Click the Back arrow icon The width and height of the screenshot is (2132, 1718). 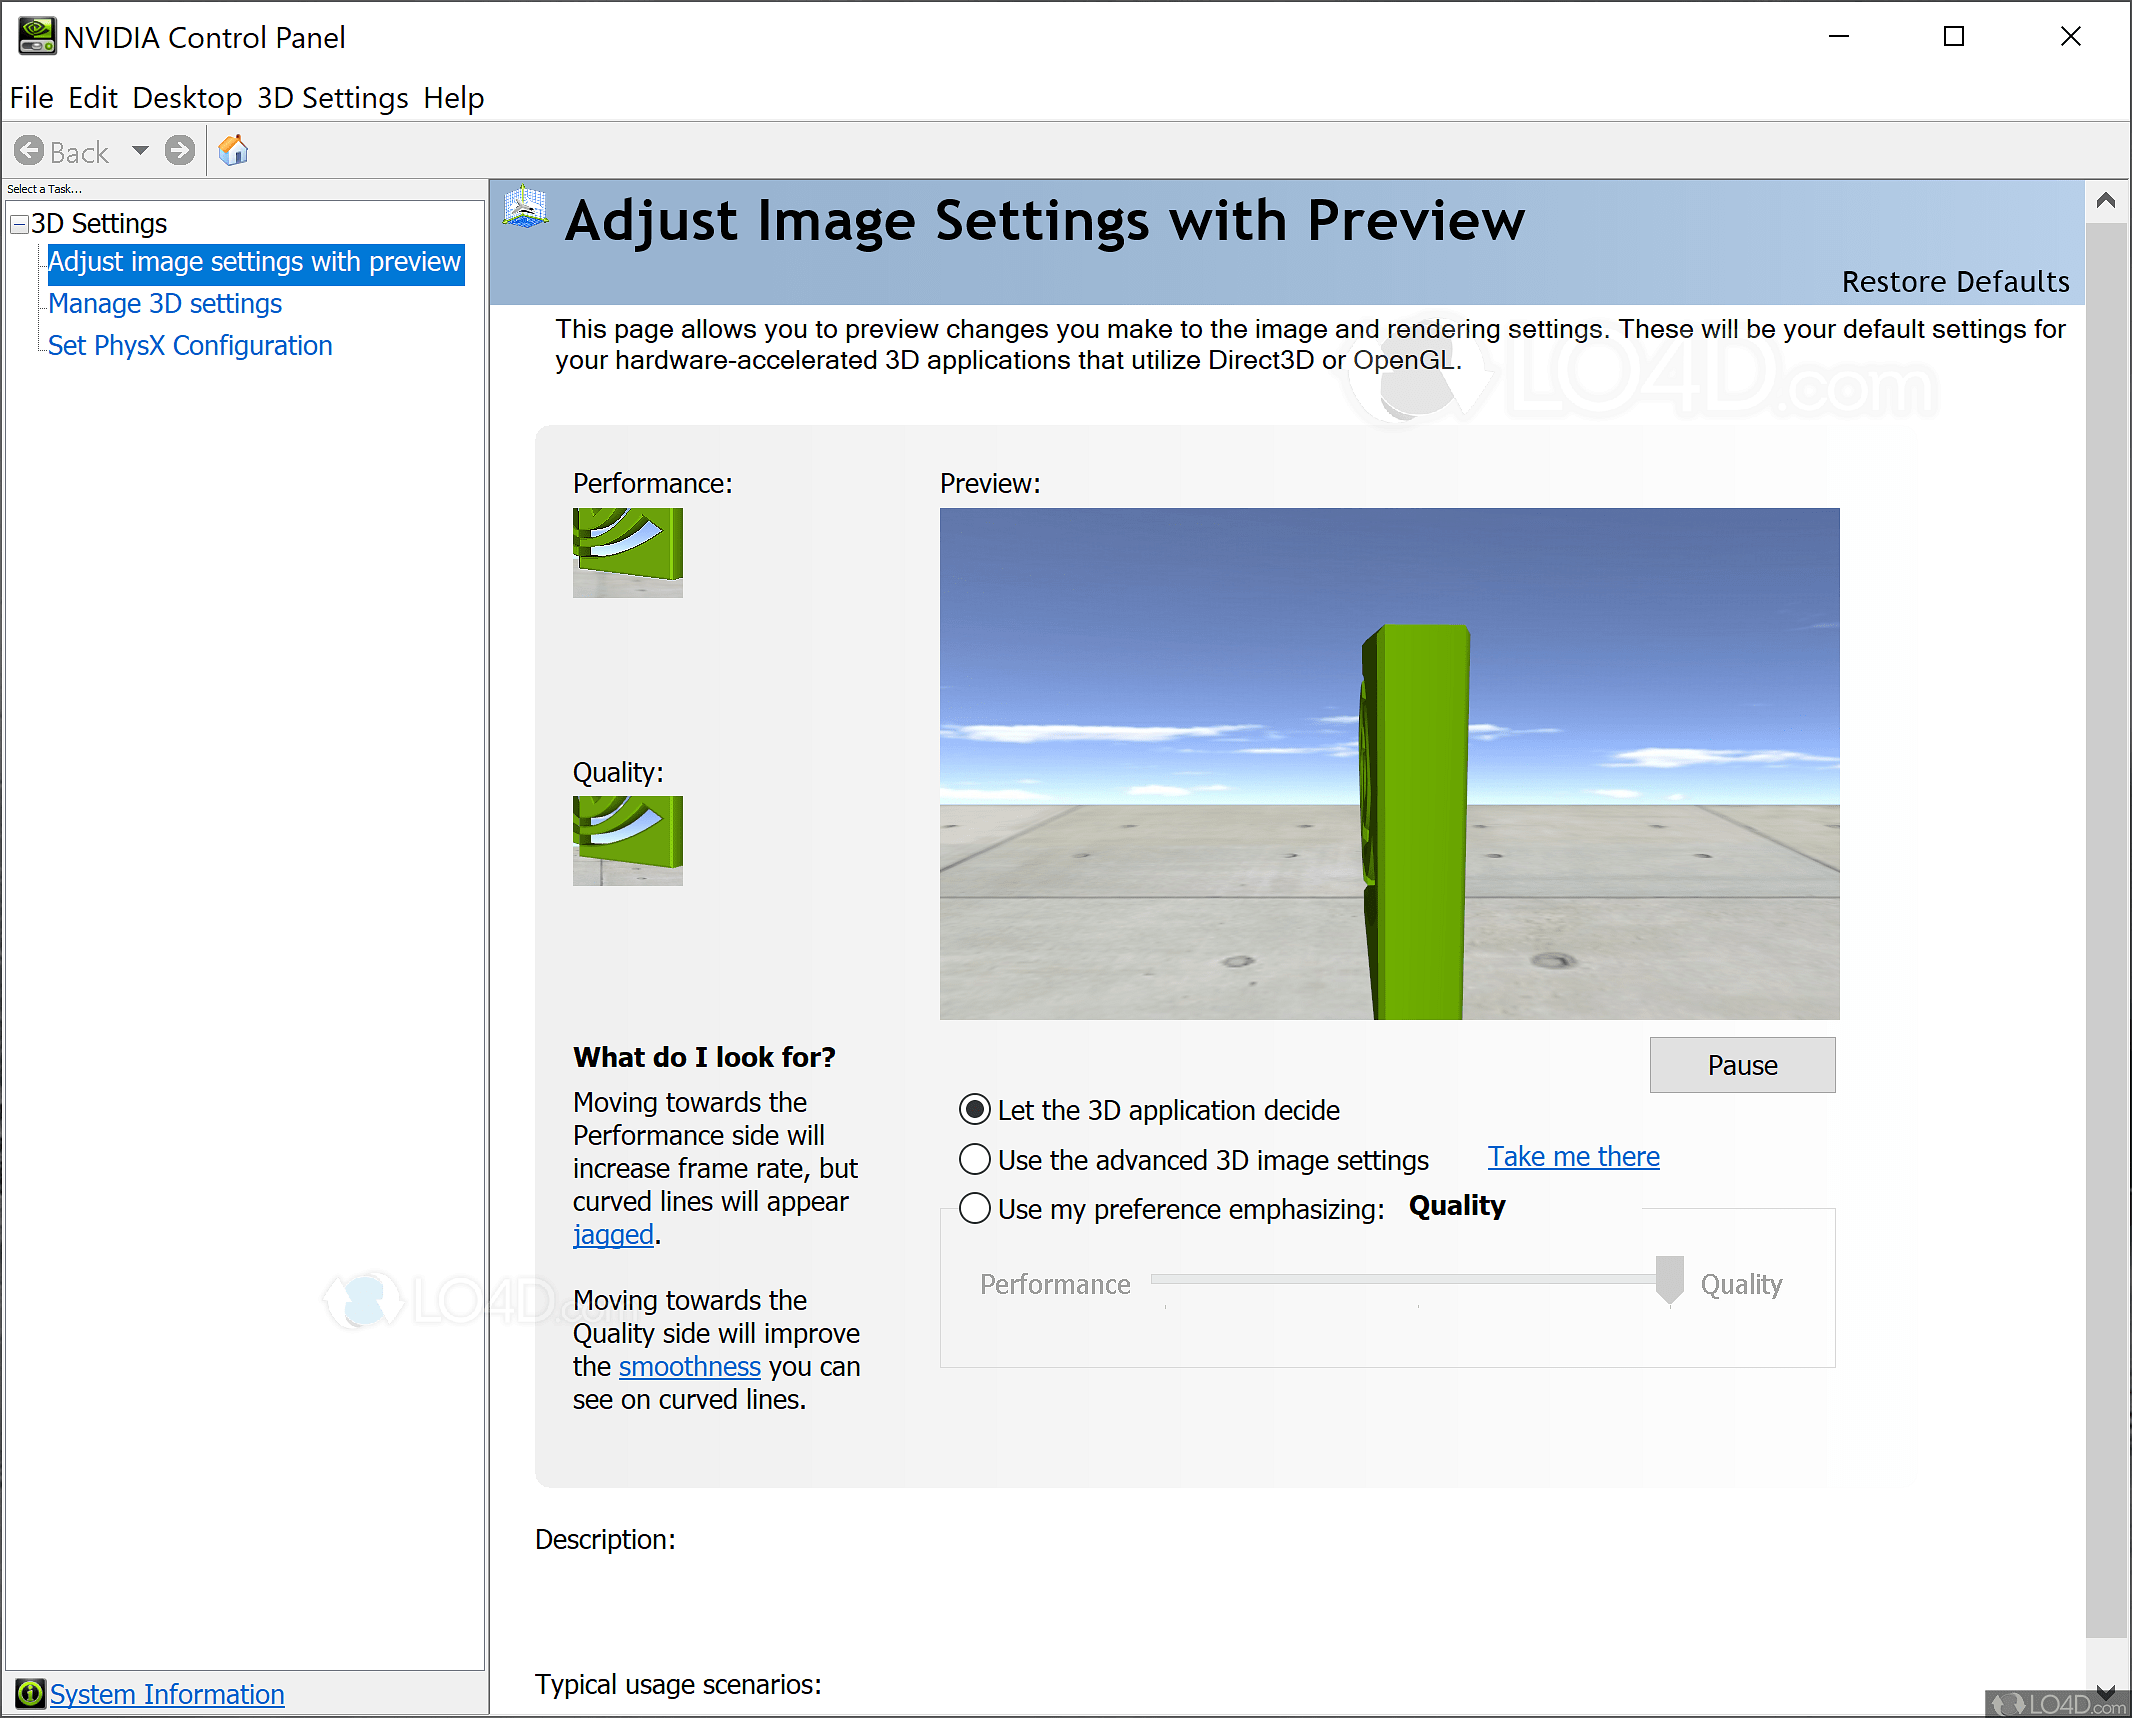pyautogui.click(x=30, y=151)
